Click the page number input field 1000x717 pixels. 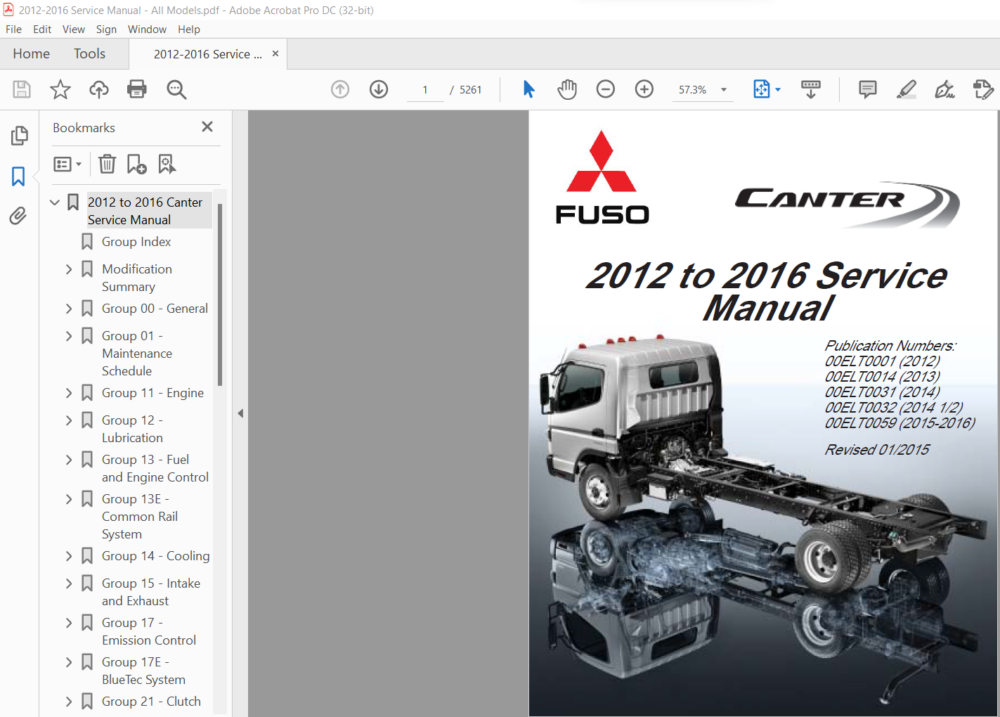(425, 90)
